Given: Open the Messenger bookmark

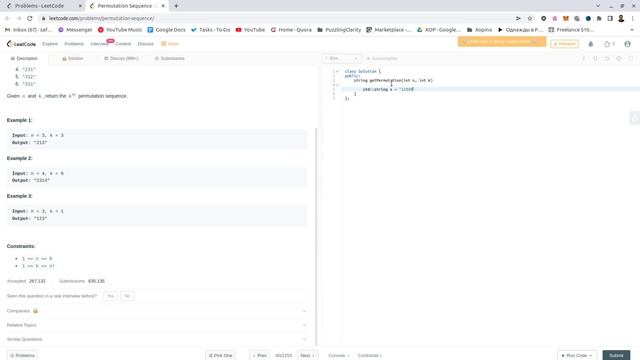Looking at the screenshot, I should coord(76,30).
